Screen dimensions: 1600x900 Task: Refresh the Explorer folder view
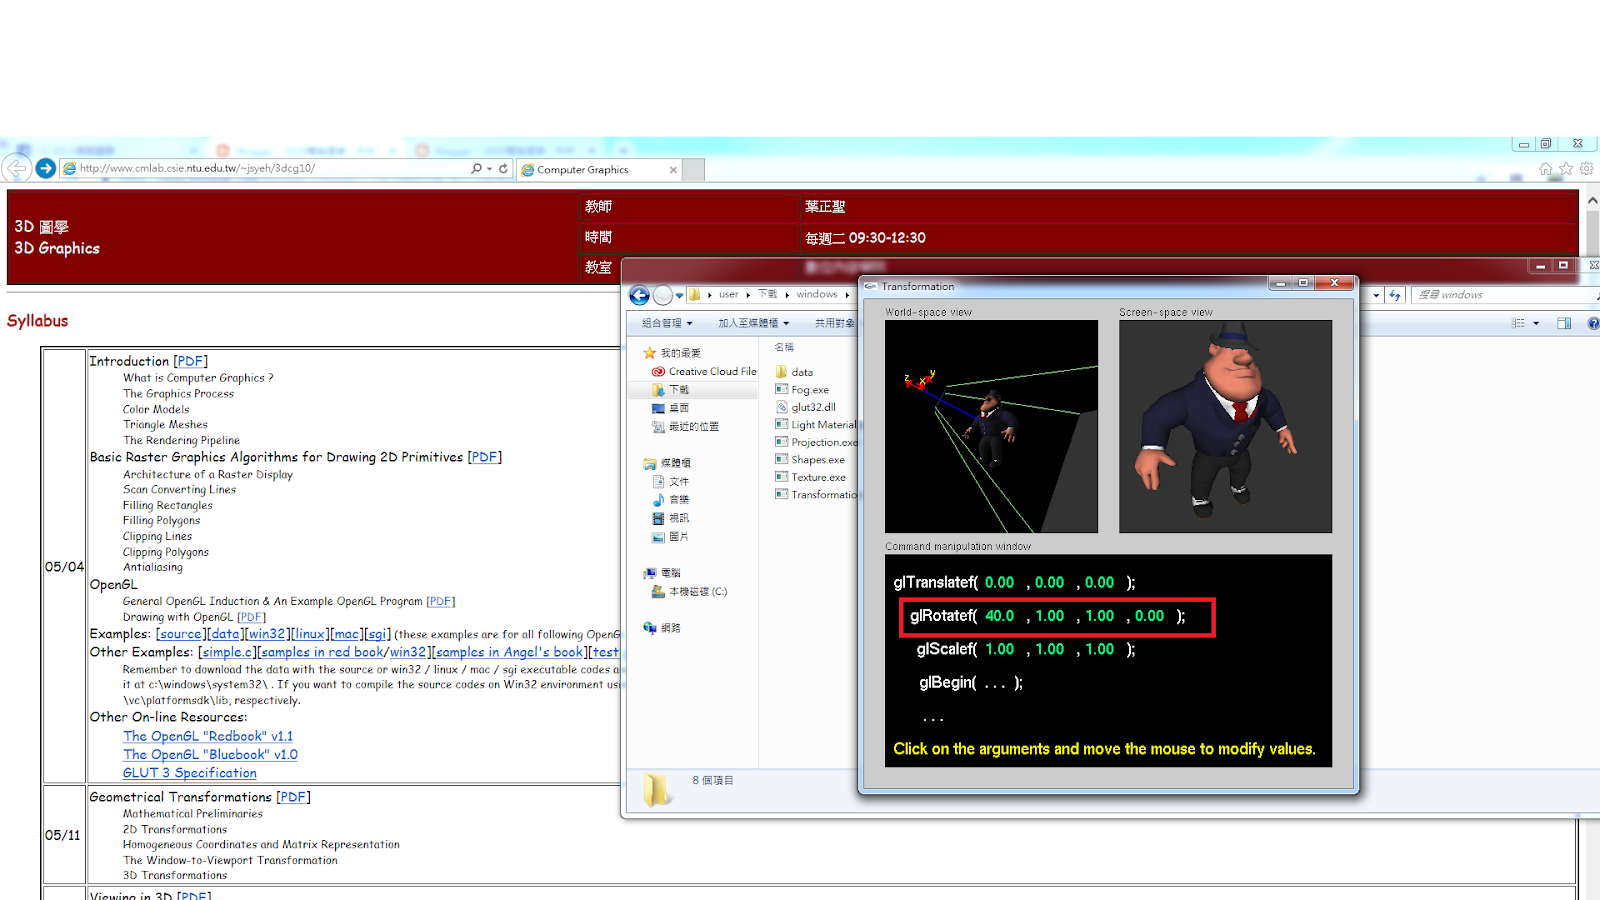point(1395,295)
